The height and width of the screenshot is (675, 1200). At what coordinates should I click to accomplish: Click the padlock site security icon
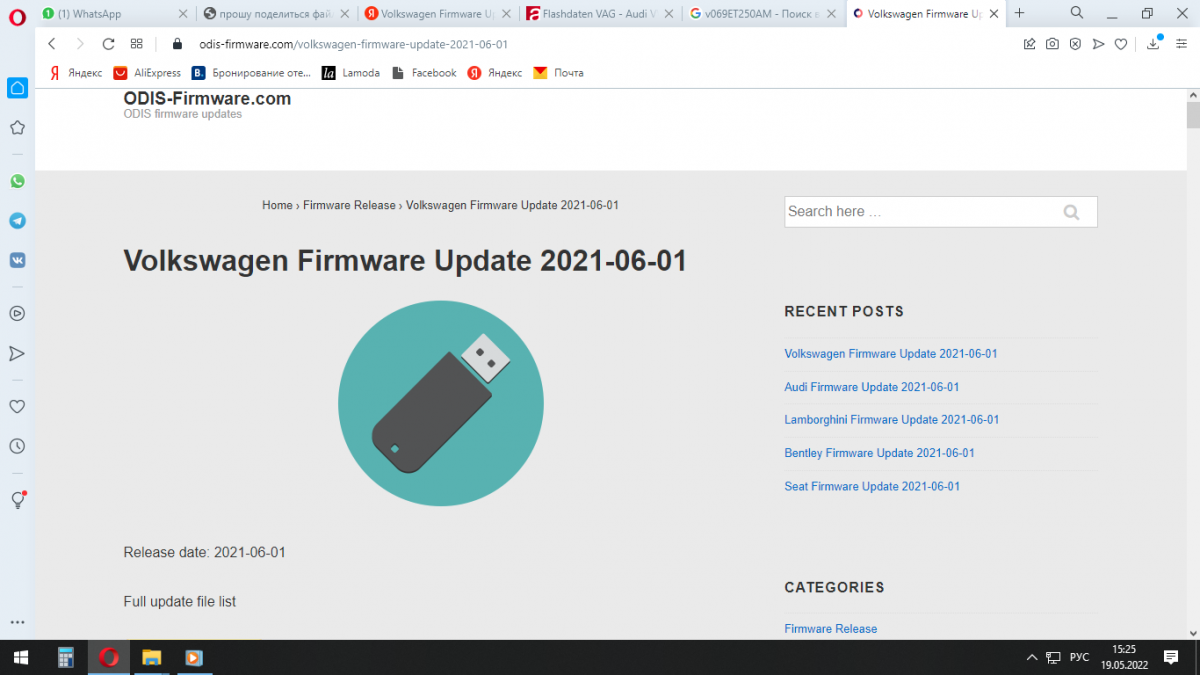(x=176, y=44)
